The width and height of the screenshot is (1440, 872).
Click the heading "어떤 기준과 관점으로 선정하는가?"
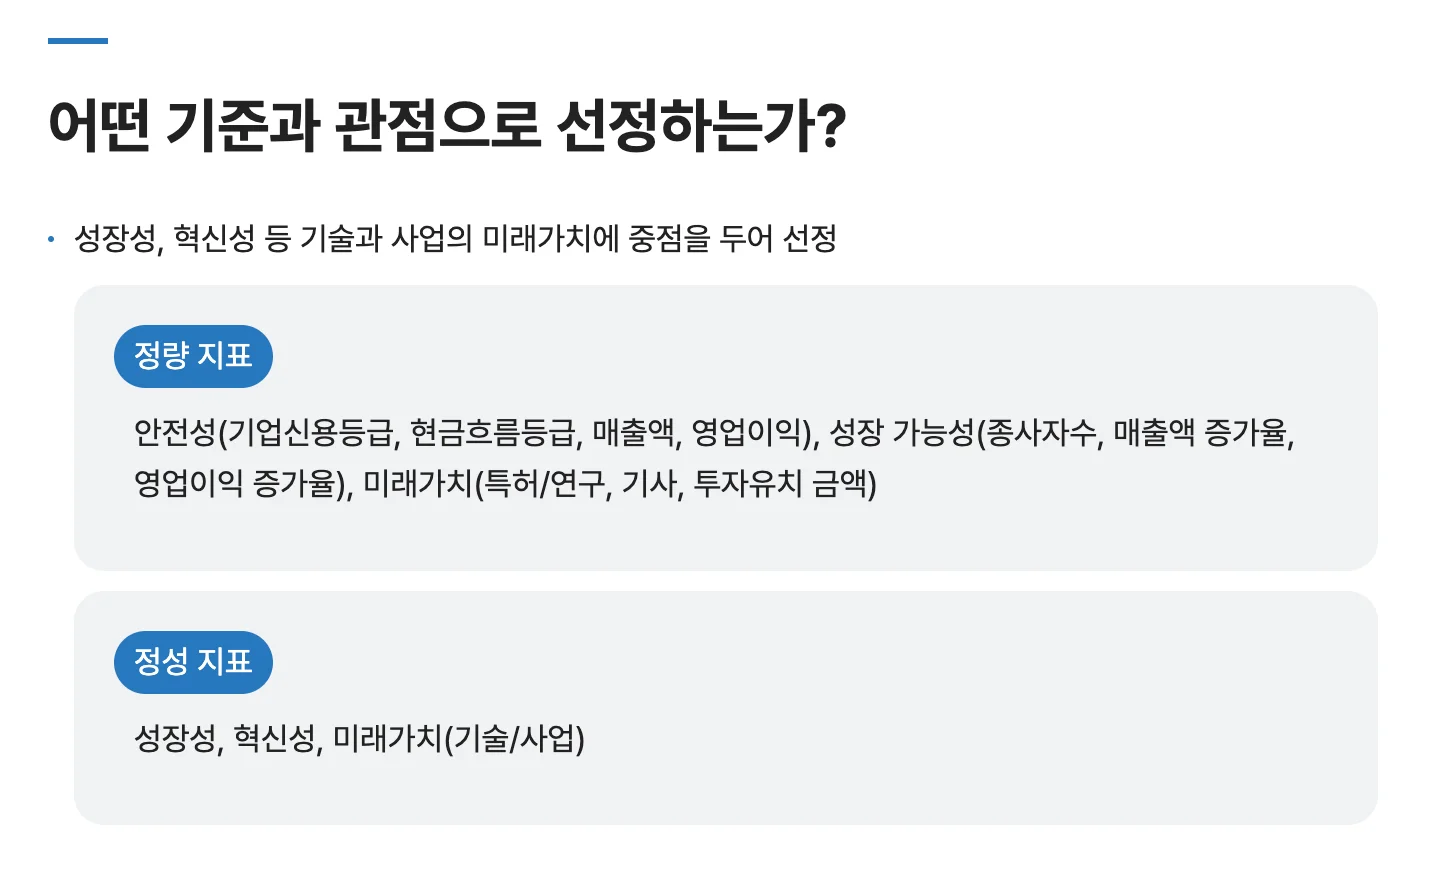(x=447, y=126)
